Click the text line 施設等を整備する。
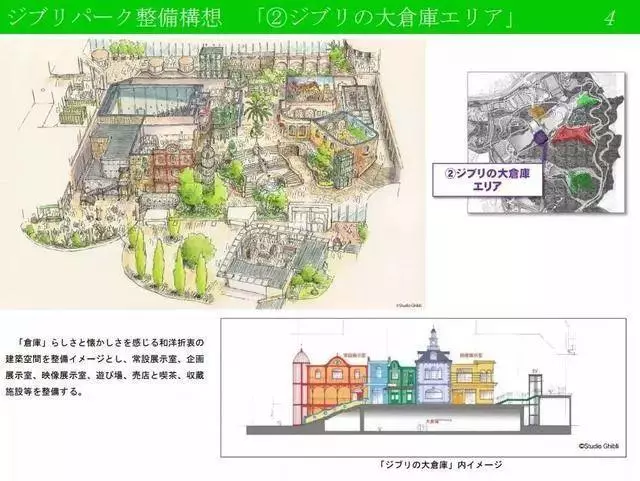 (x=44, y=392)
